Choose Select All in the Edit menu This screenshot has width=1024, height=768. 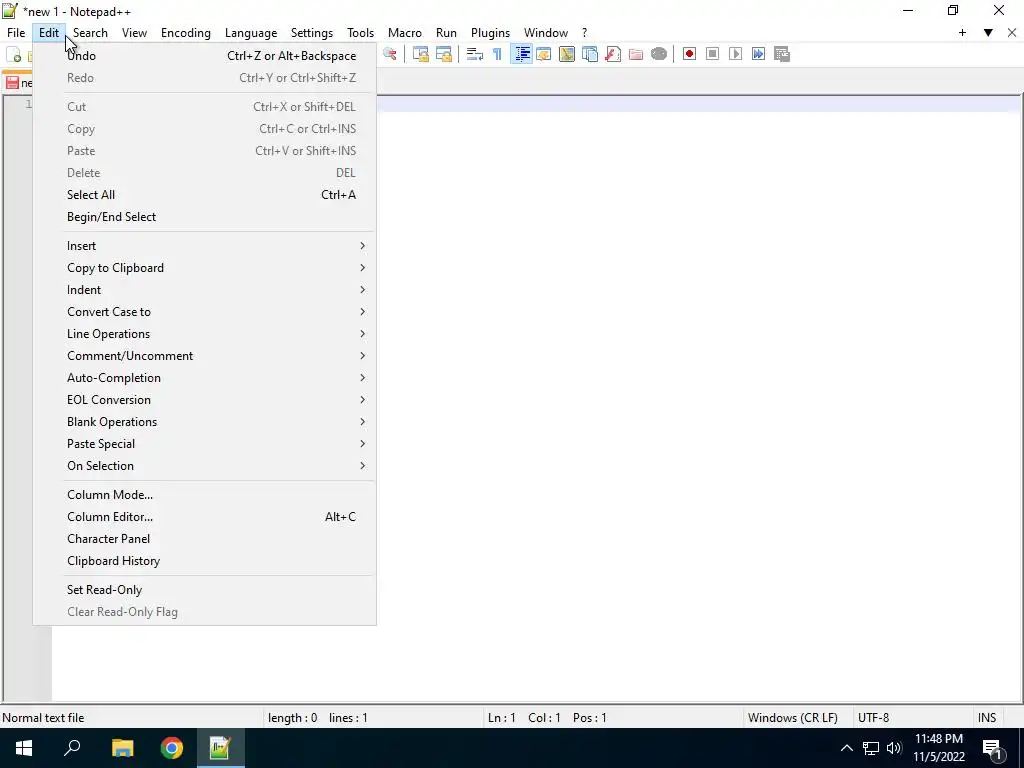(204, 195)
